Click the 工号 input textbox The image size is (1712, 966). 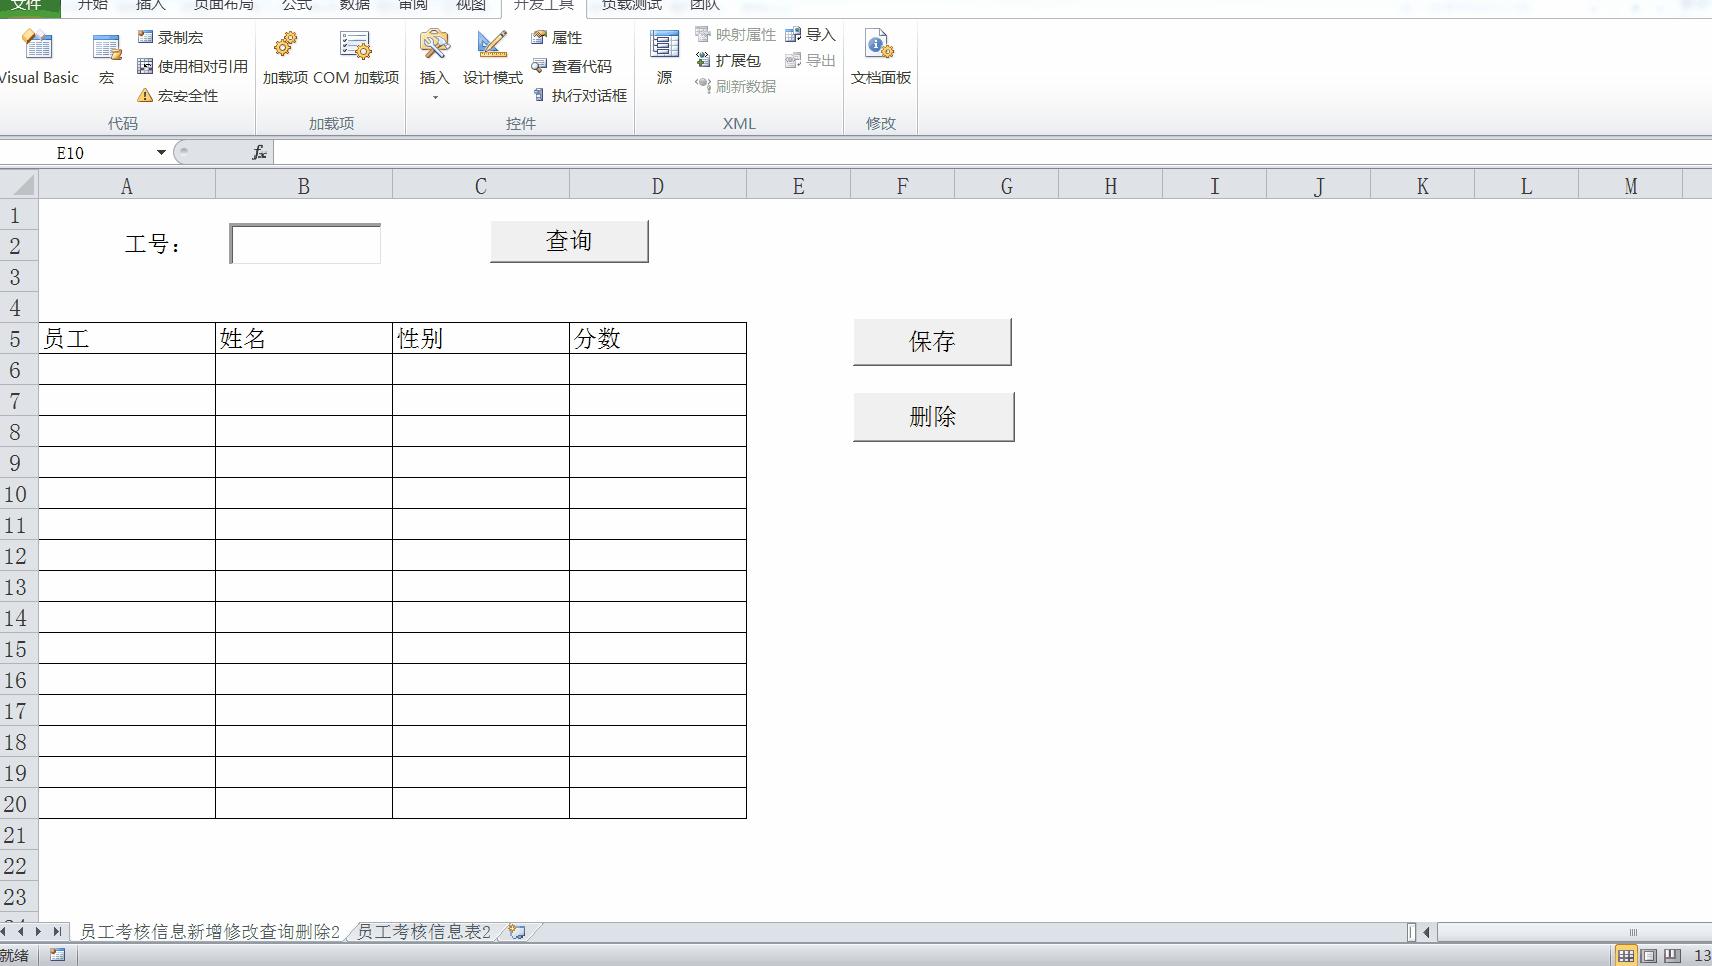pos(304,242)
